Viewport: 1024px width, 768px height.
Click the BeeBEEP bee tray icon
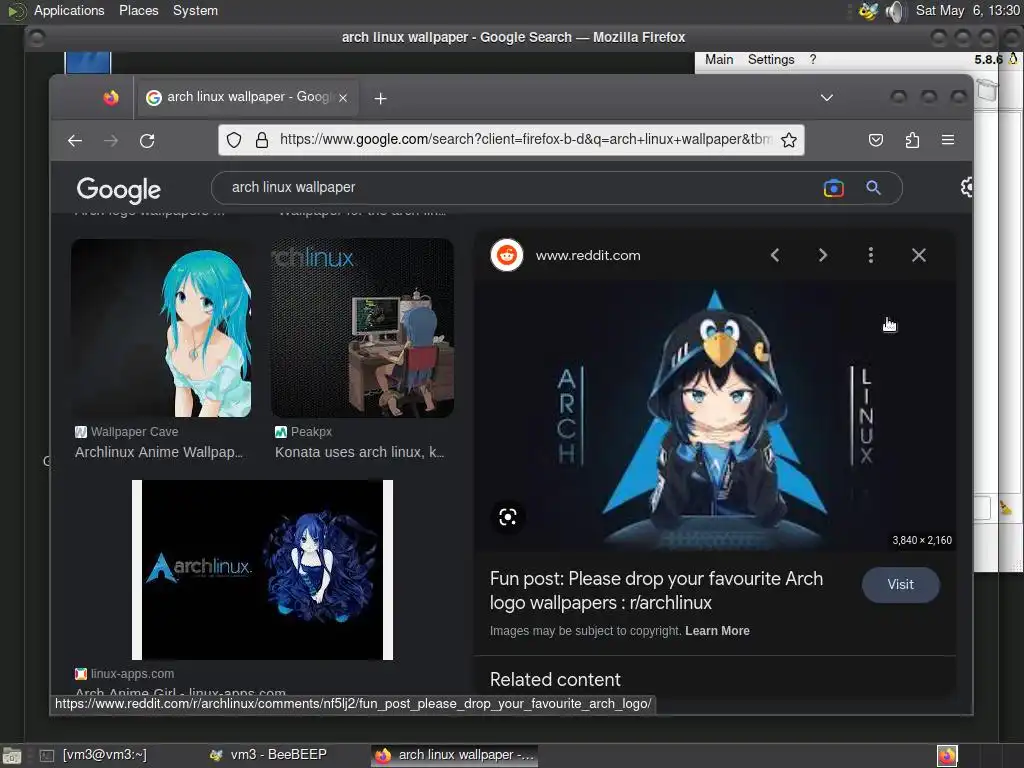(x=869, y=11)
